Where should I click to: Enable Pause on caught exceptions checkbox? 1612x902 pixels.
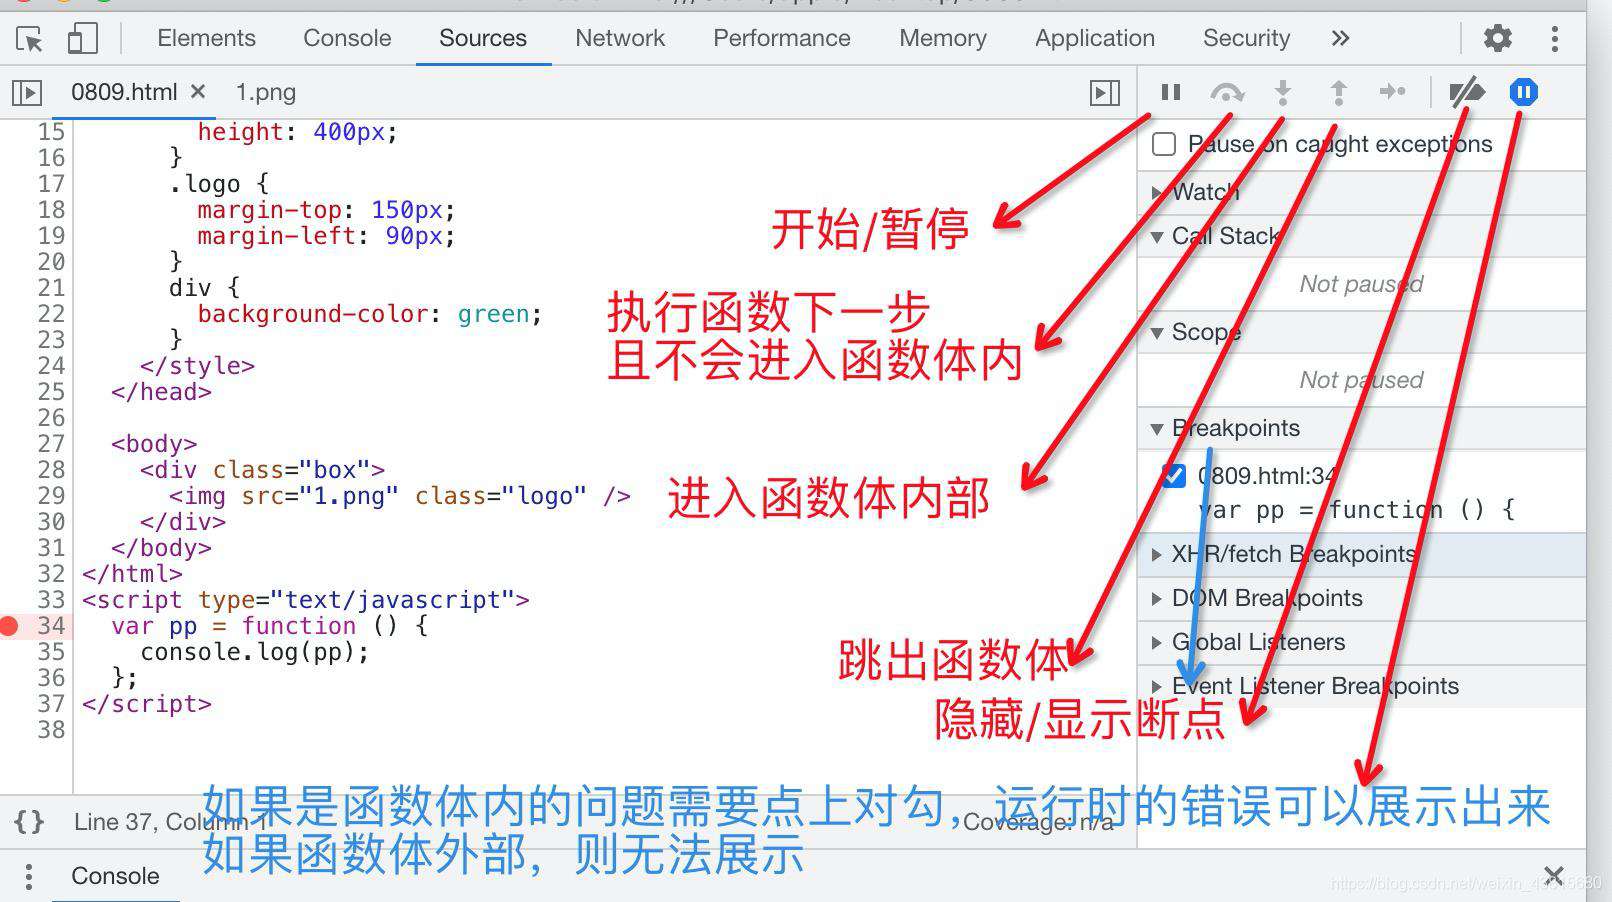click(1164, 144)
